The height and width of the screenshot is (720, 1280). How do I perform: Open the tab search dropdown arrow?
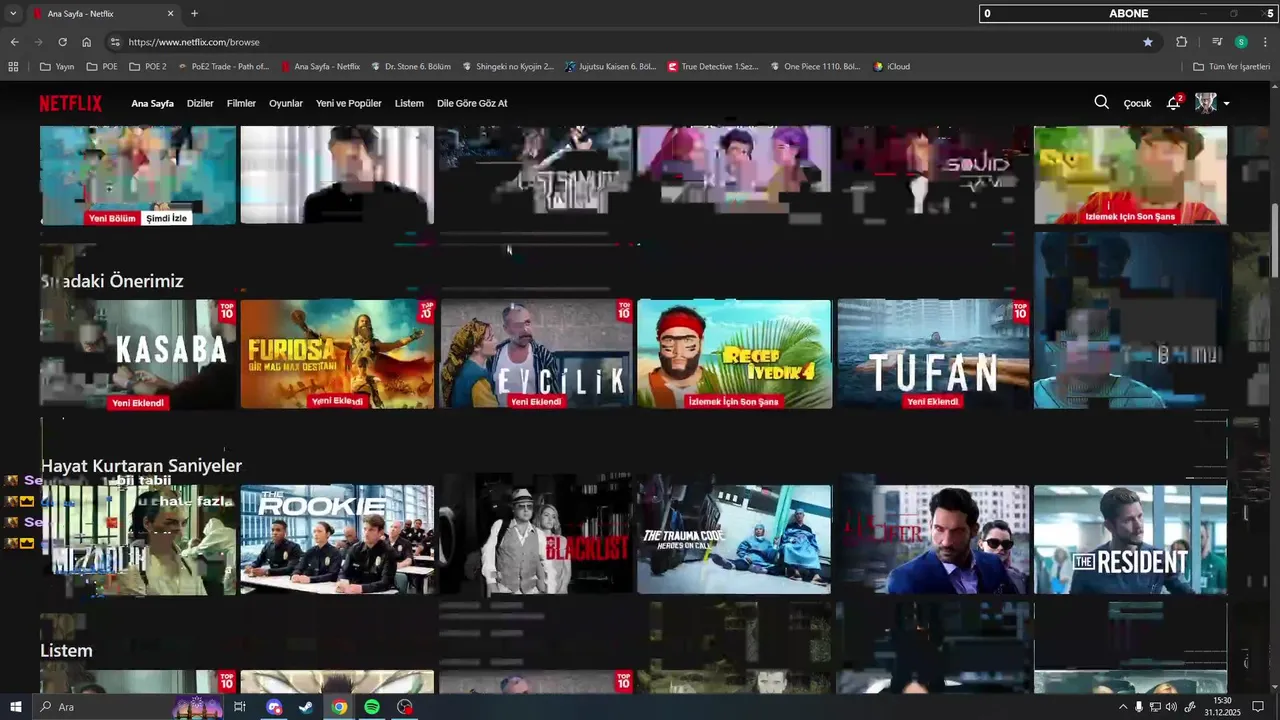click(13, 14)
